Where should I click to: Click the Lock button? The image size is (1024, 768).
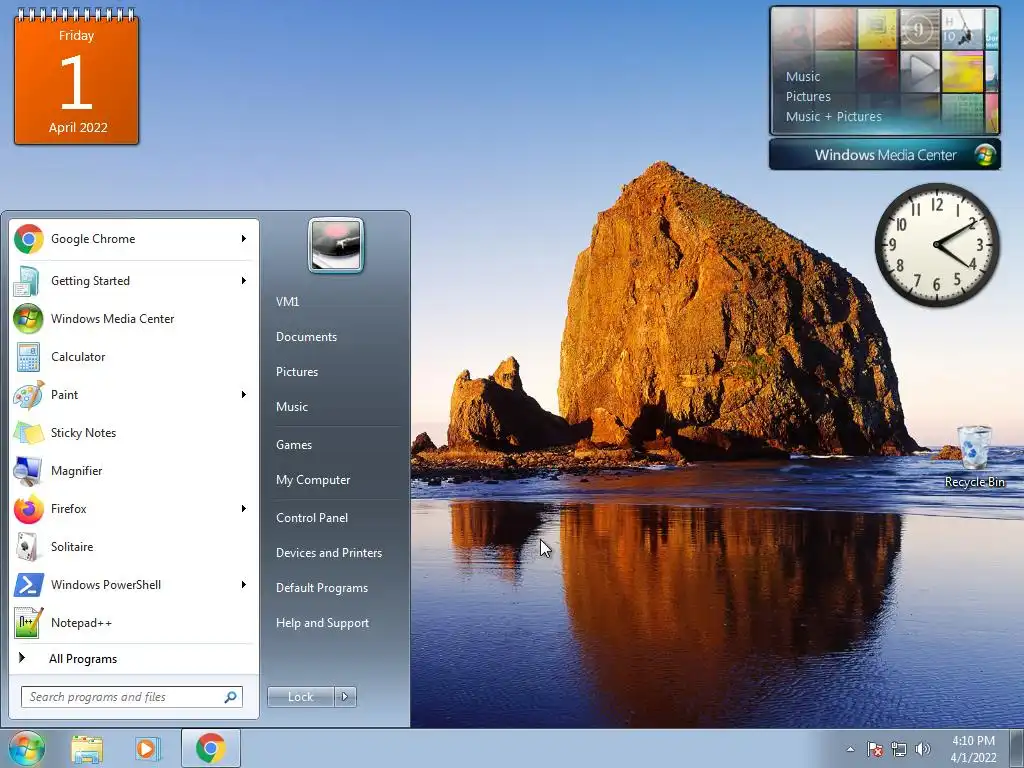[301, 697]
